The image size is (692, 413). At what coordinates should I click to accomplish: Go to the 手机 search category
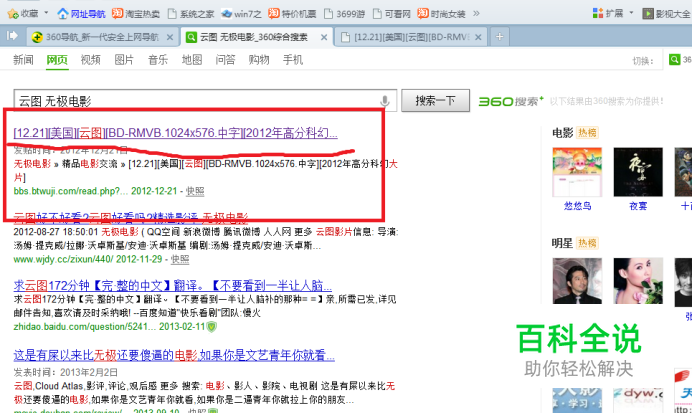293,60
